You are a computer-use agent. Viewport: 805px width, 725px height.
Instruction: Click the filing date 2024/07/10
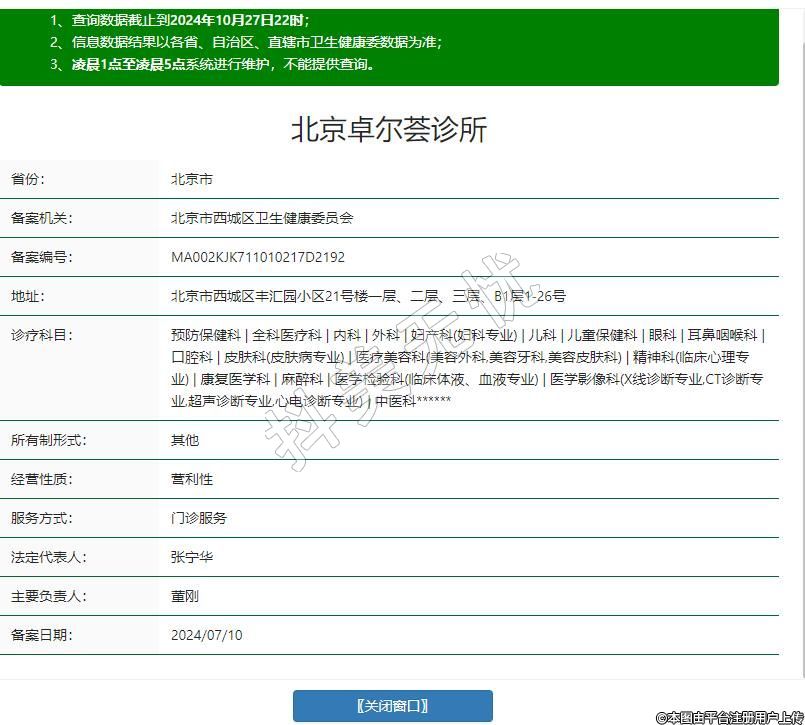206,635
